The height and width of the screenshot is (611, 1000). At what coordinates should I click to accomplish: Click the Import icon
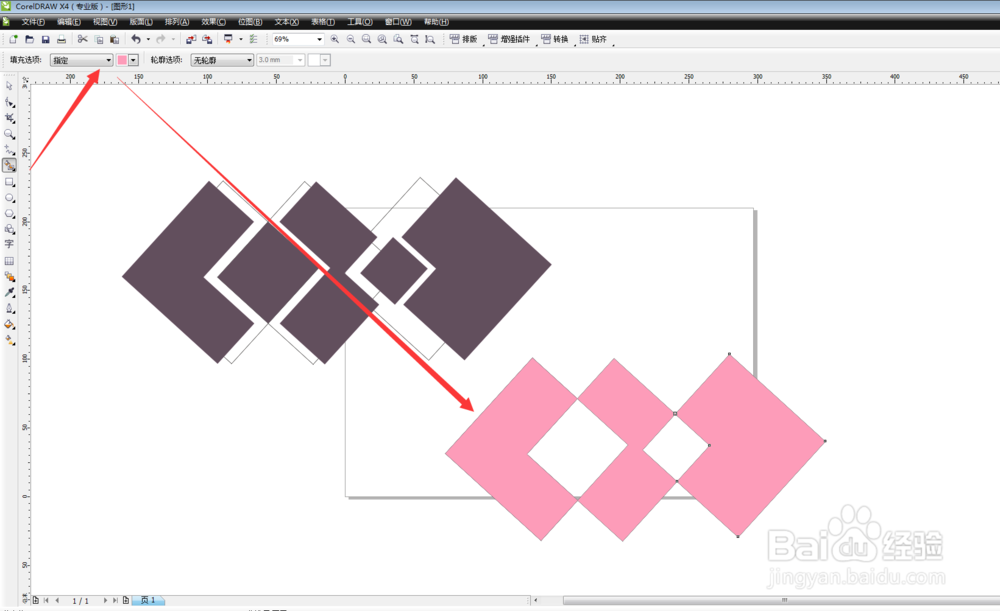[191, 40]
